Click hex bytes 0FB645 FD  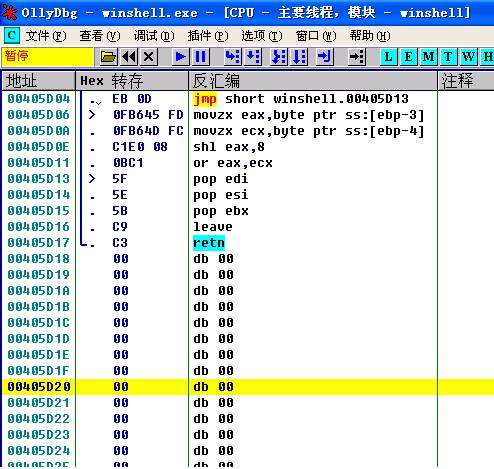(148, 115)
